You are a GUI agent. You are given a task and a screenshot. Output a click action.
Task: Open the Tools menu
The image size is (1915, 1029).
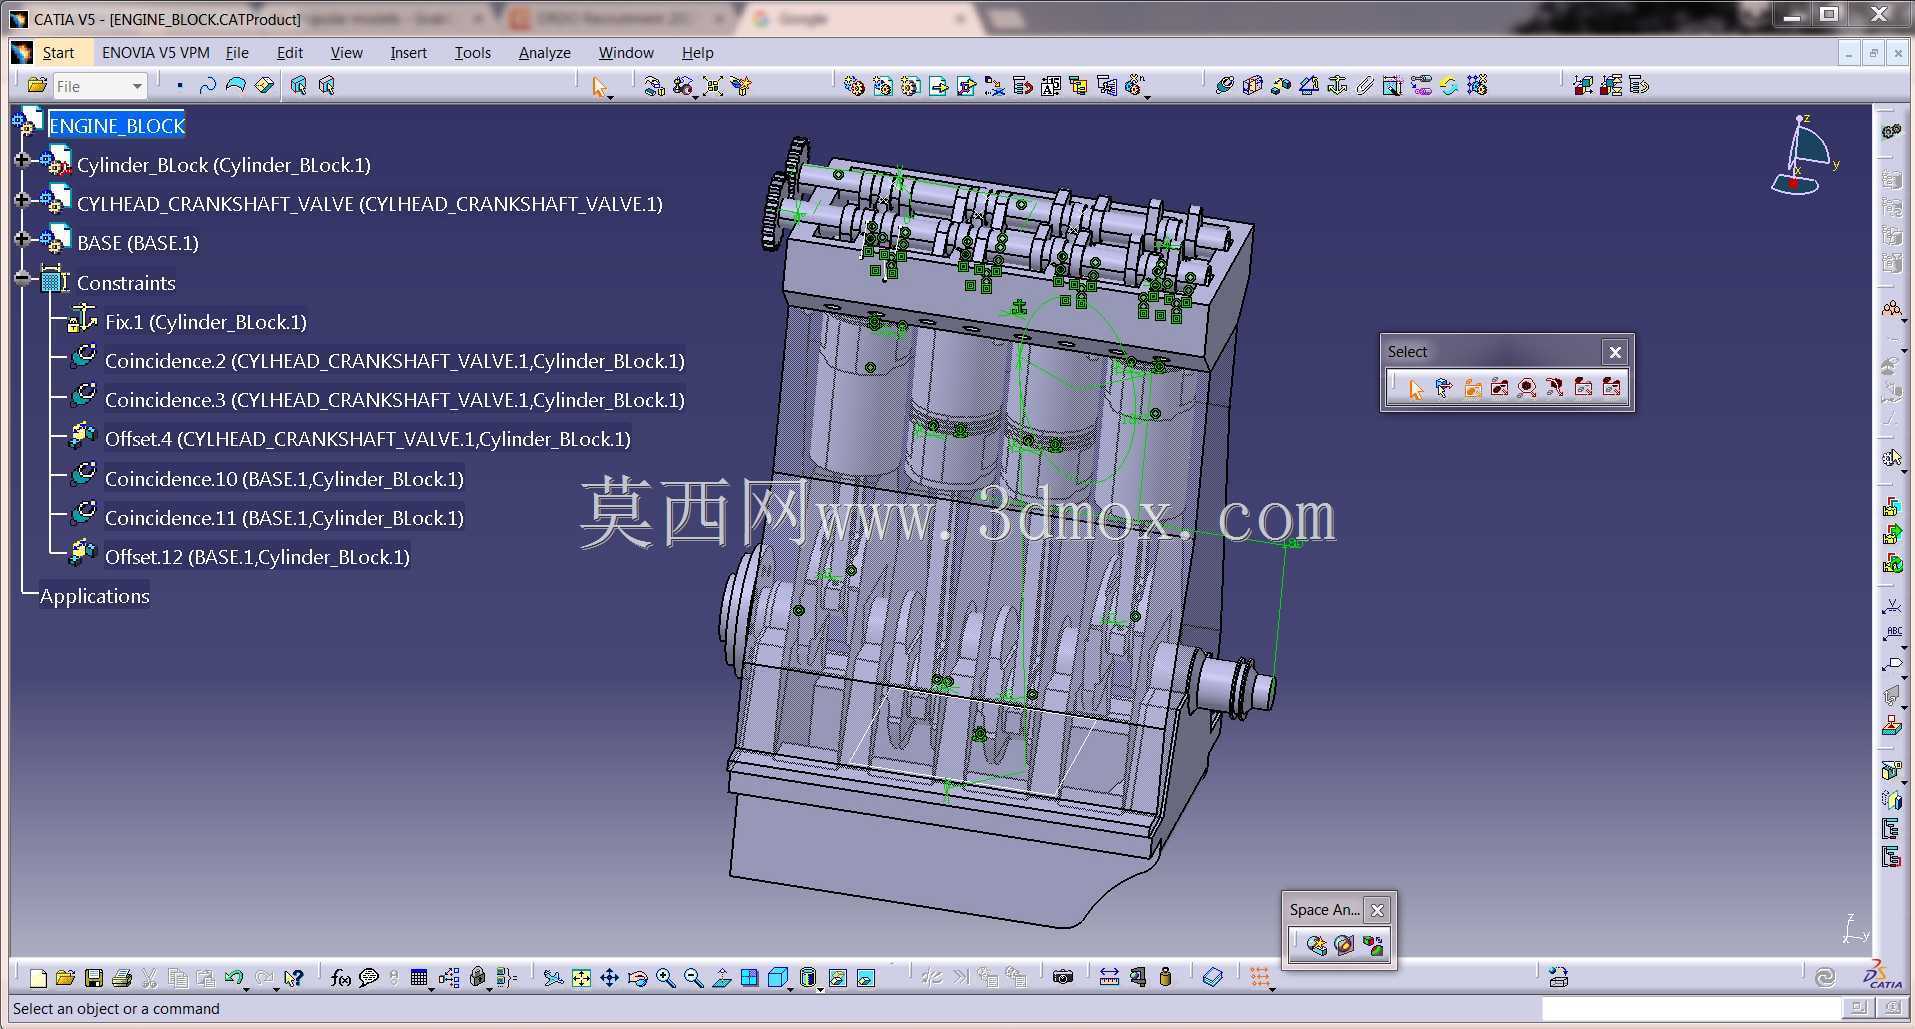click(x=472, y=53)
